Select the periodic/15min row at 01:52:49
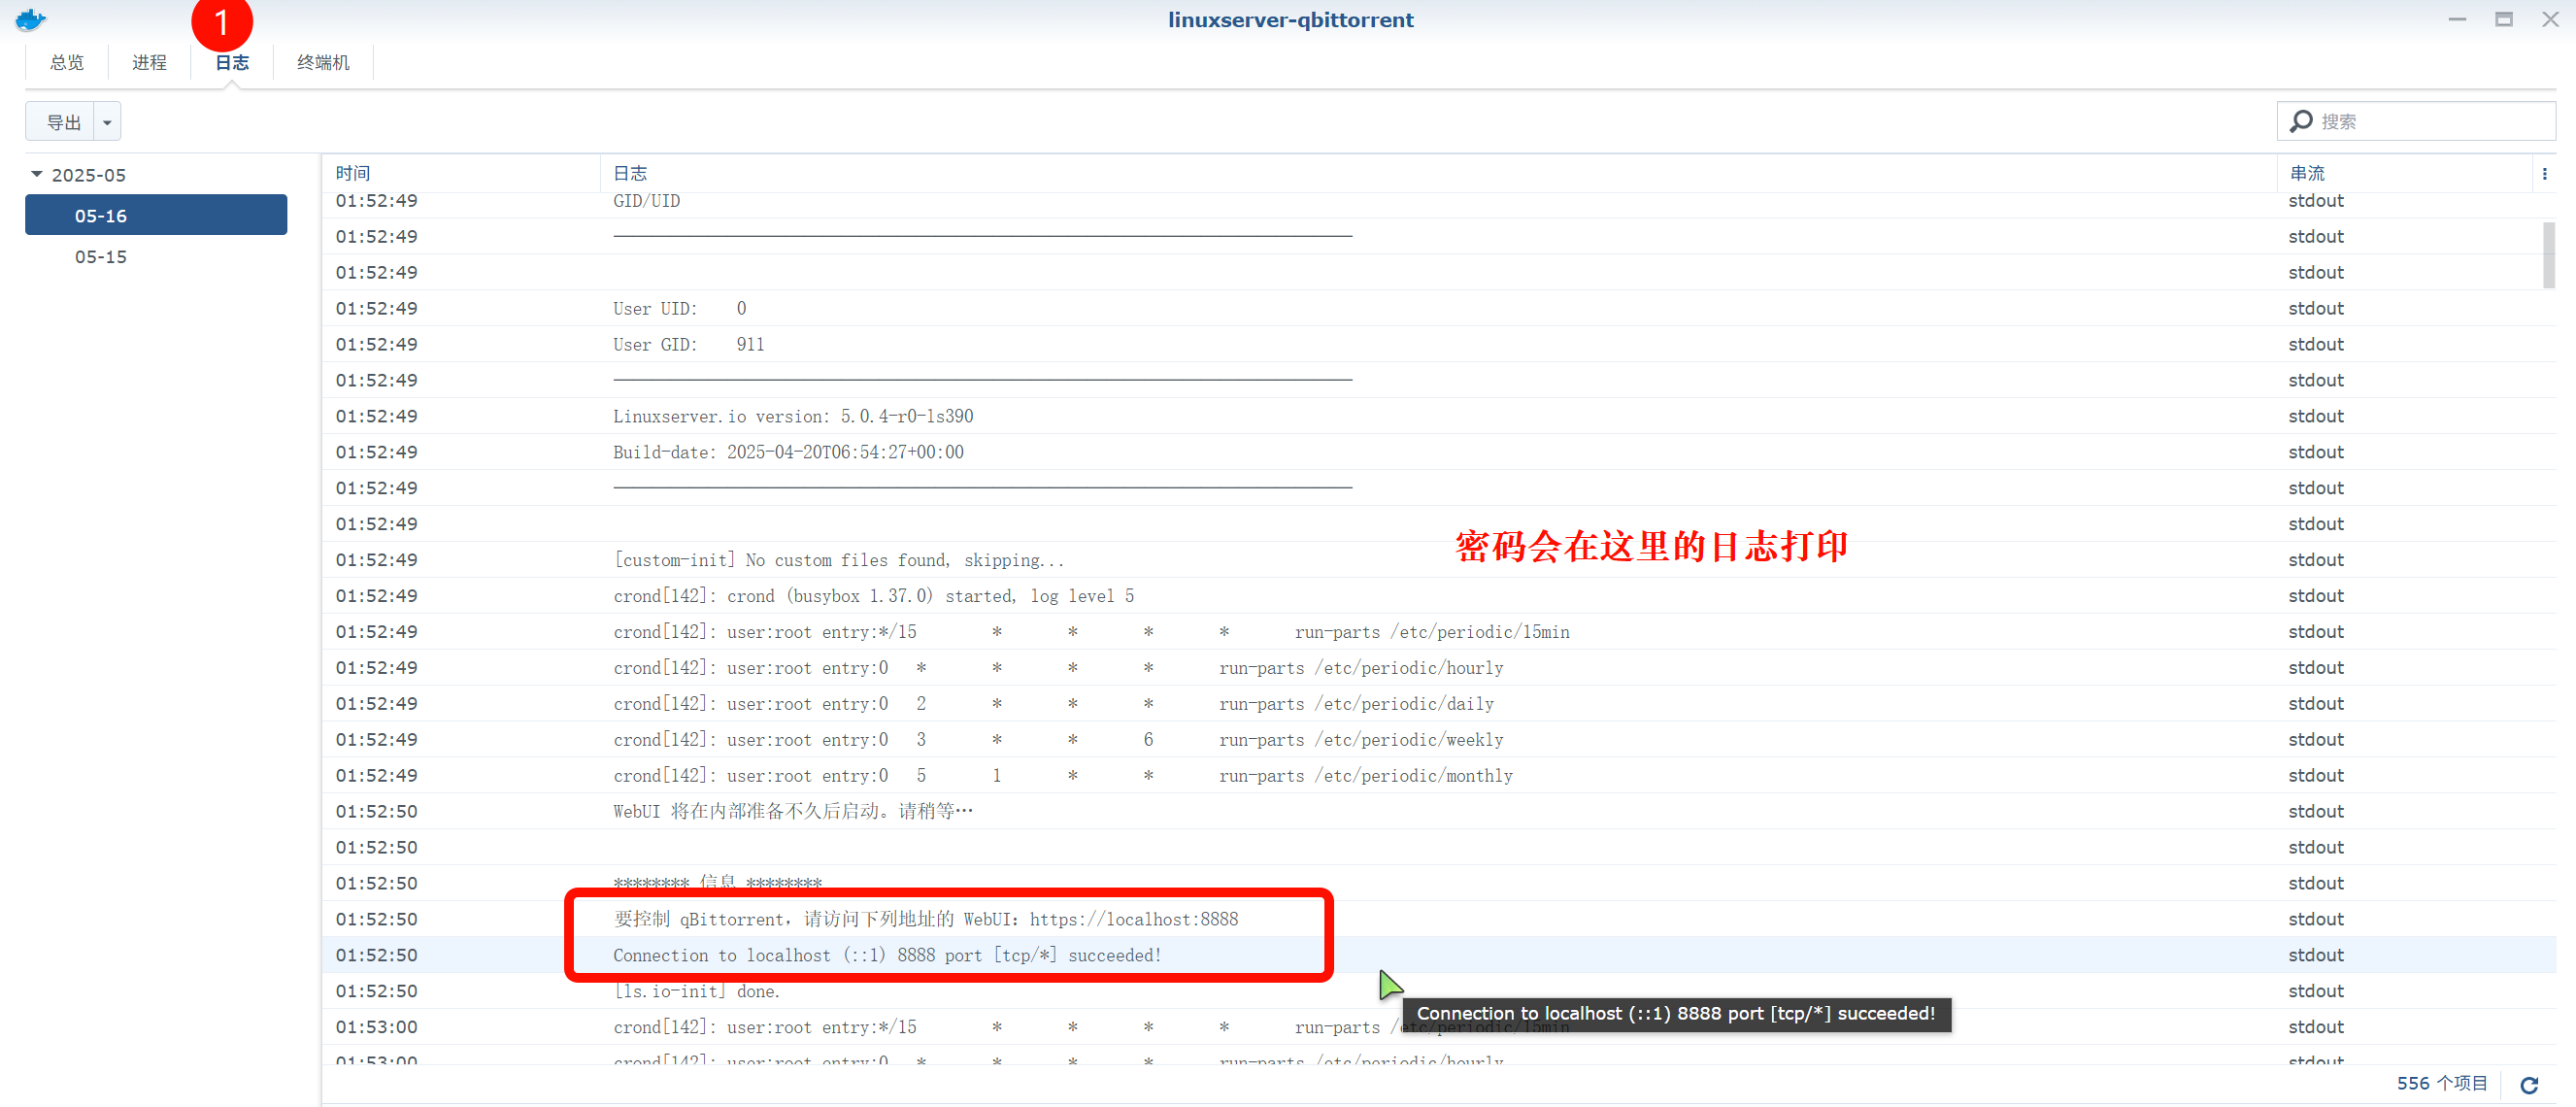This screenshot has height=1107, width=2576. click(x=1438, y=632)
